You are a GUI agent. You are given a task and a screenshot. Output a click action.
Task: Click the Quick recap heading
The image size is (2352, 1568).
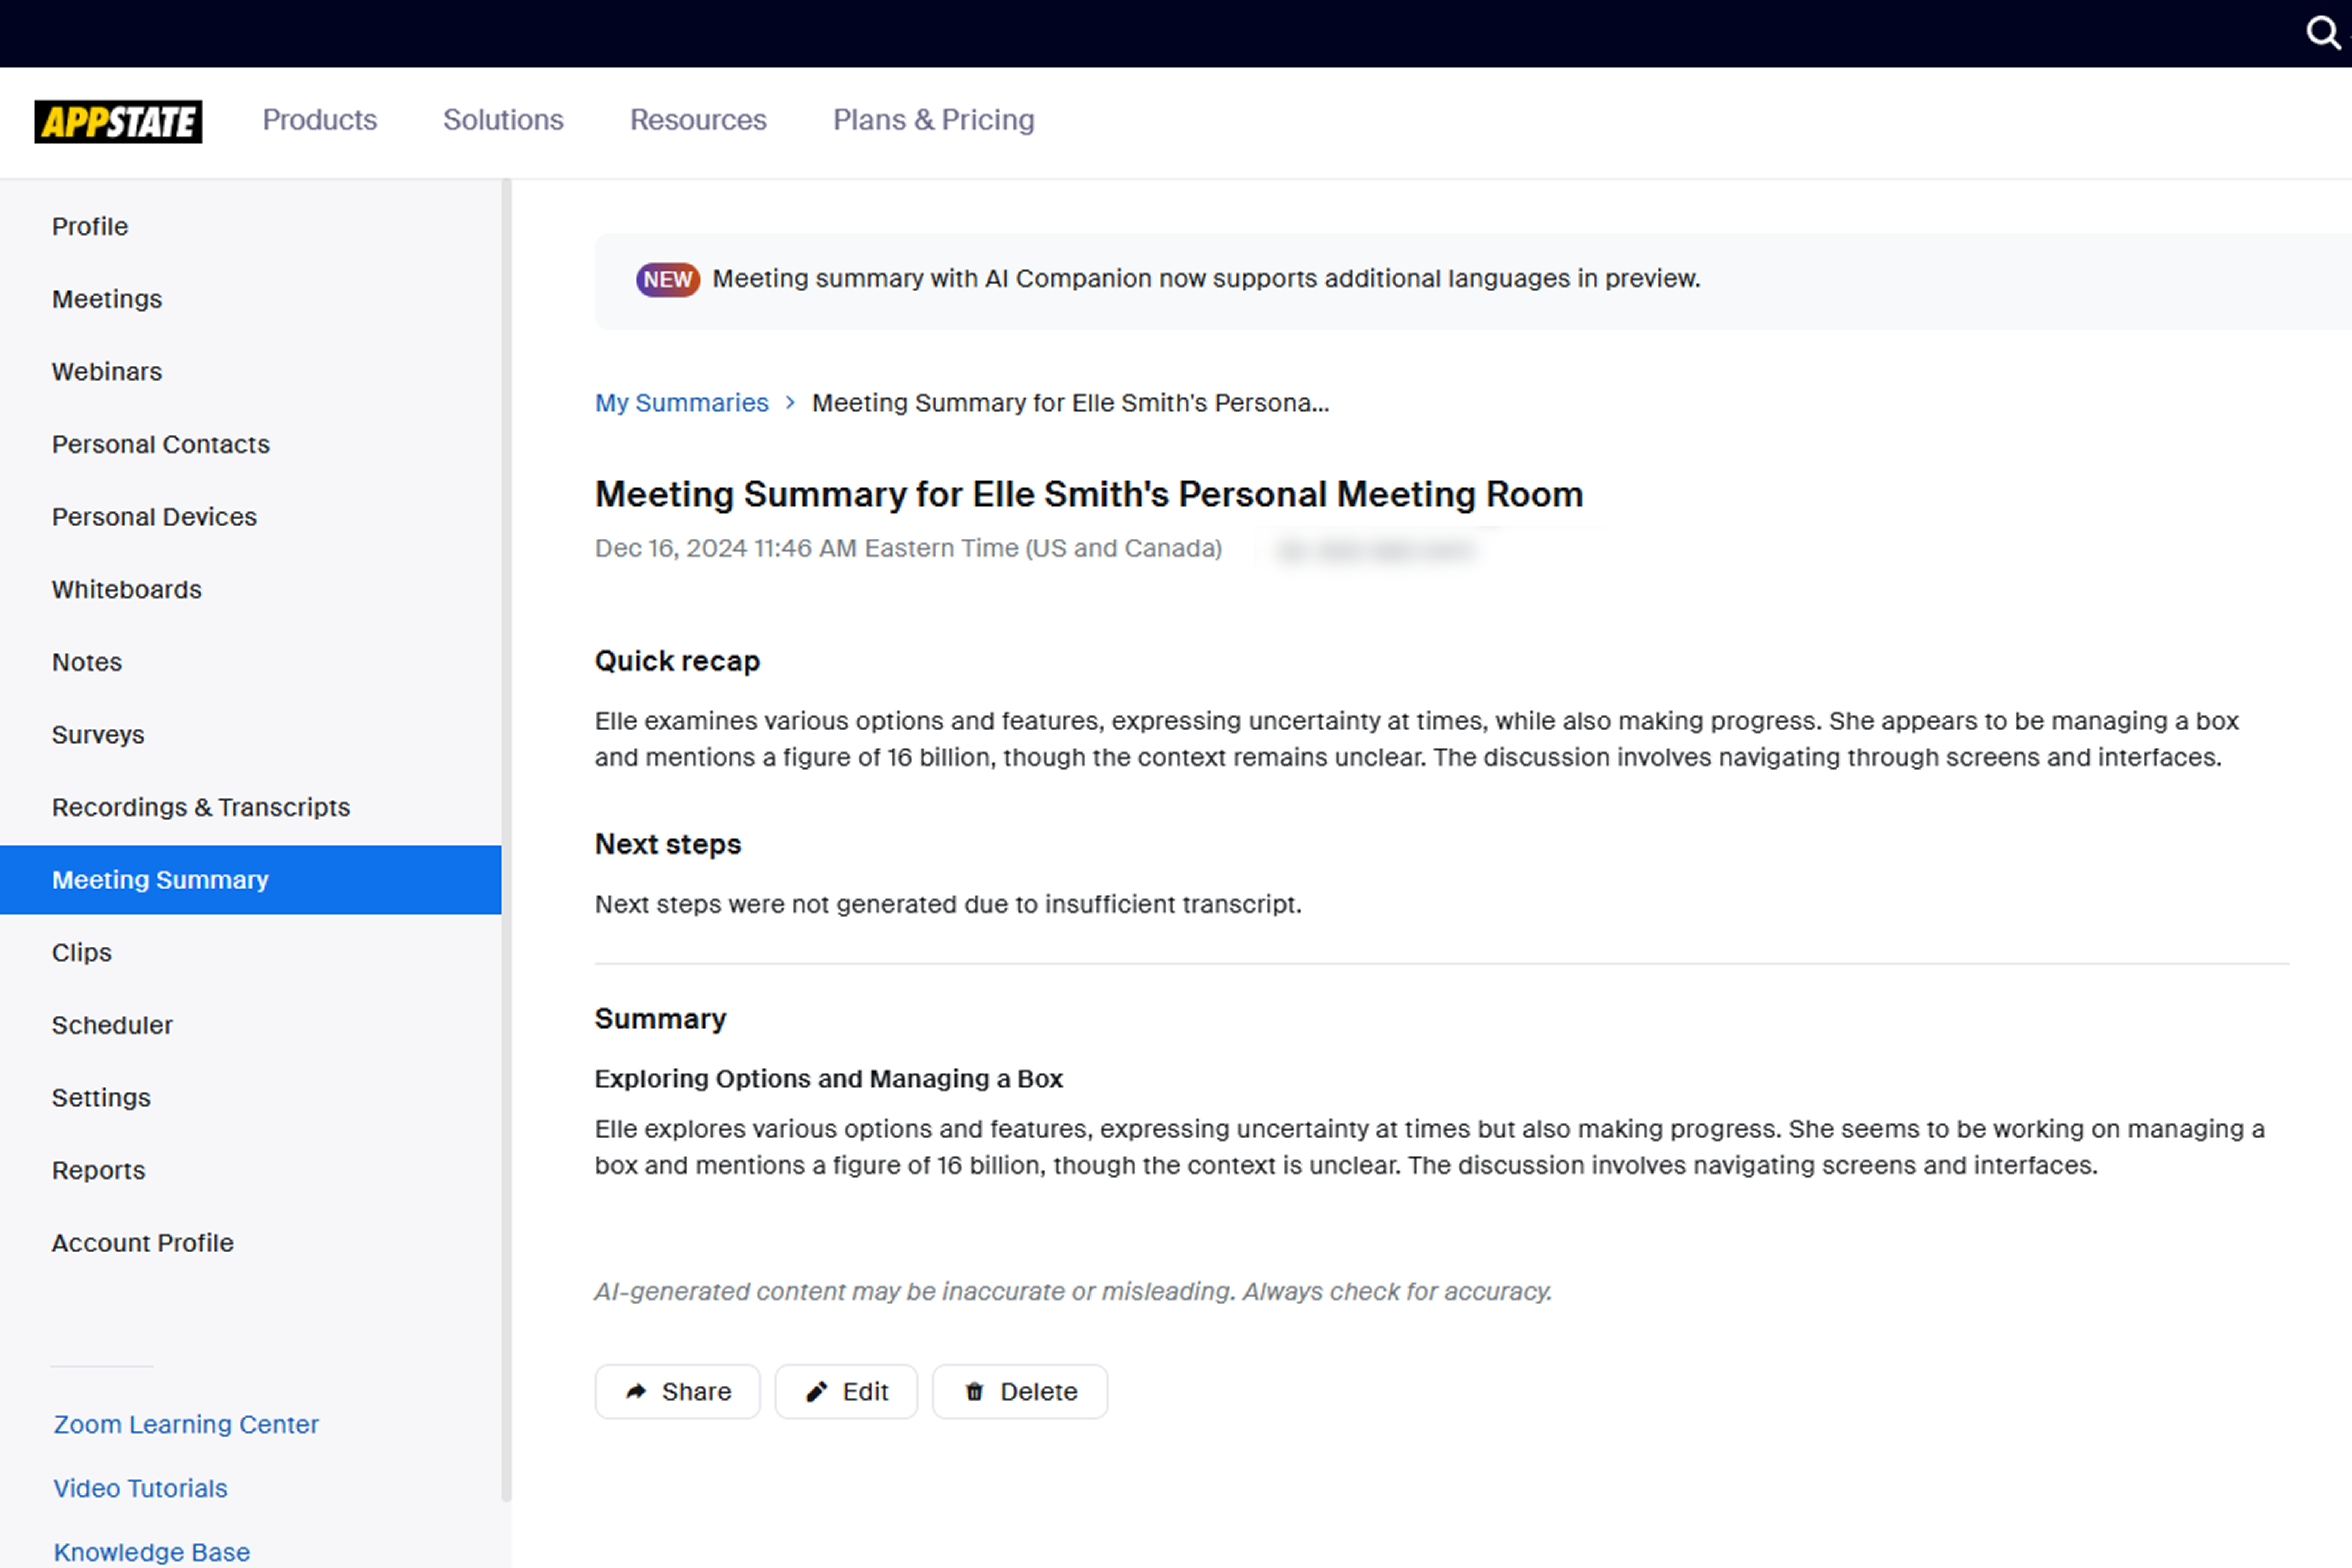pos(677,661)
